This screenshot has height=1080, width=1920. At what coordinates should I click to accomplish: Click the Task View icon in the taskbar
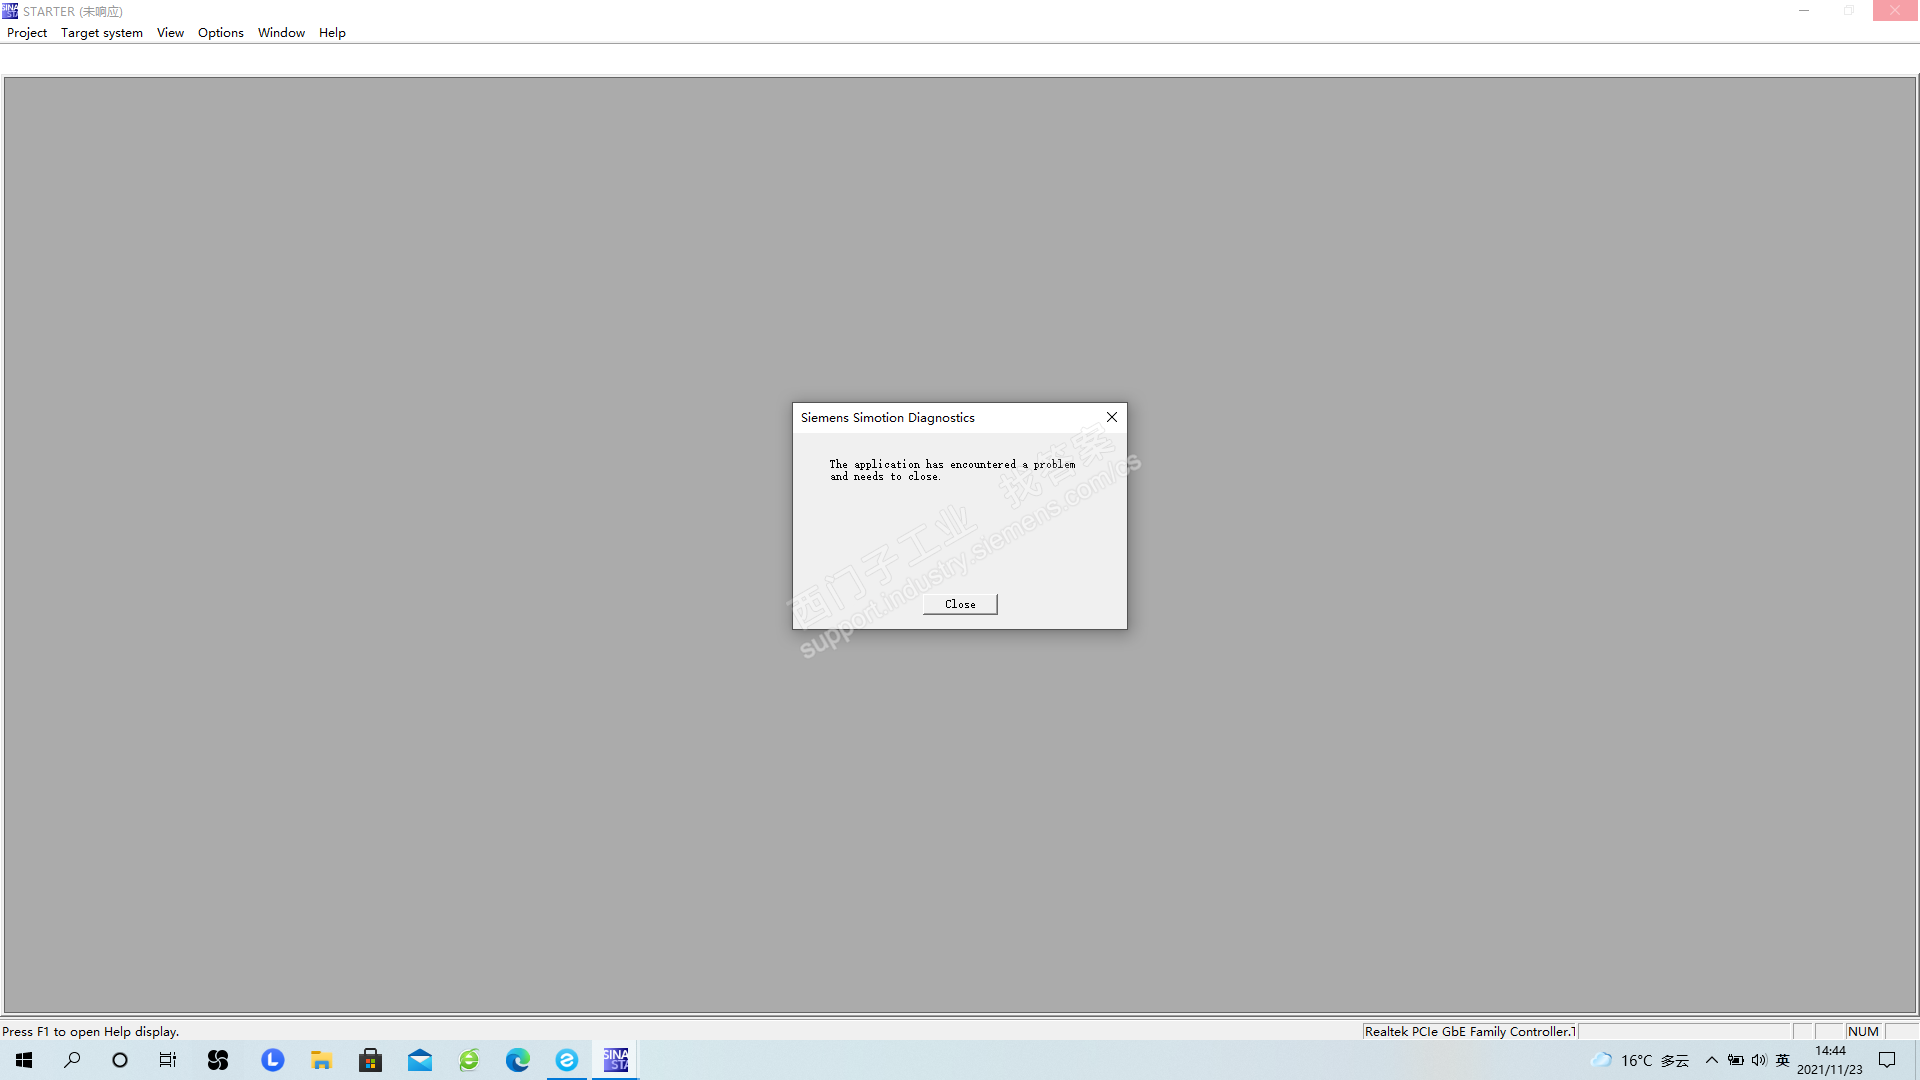168,1060
